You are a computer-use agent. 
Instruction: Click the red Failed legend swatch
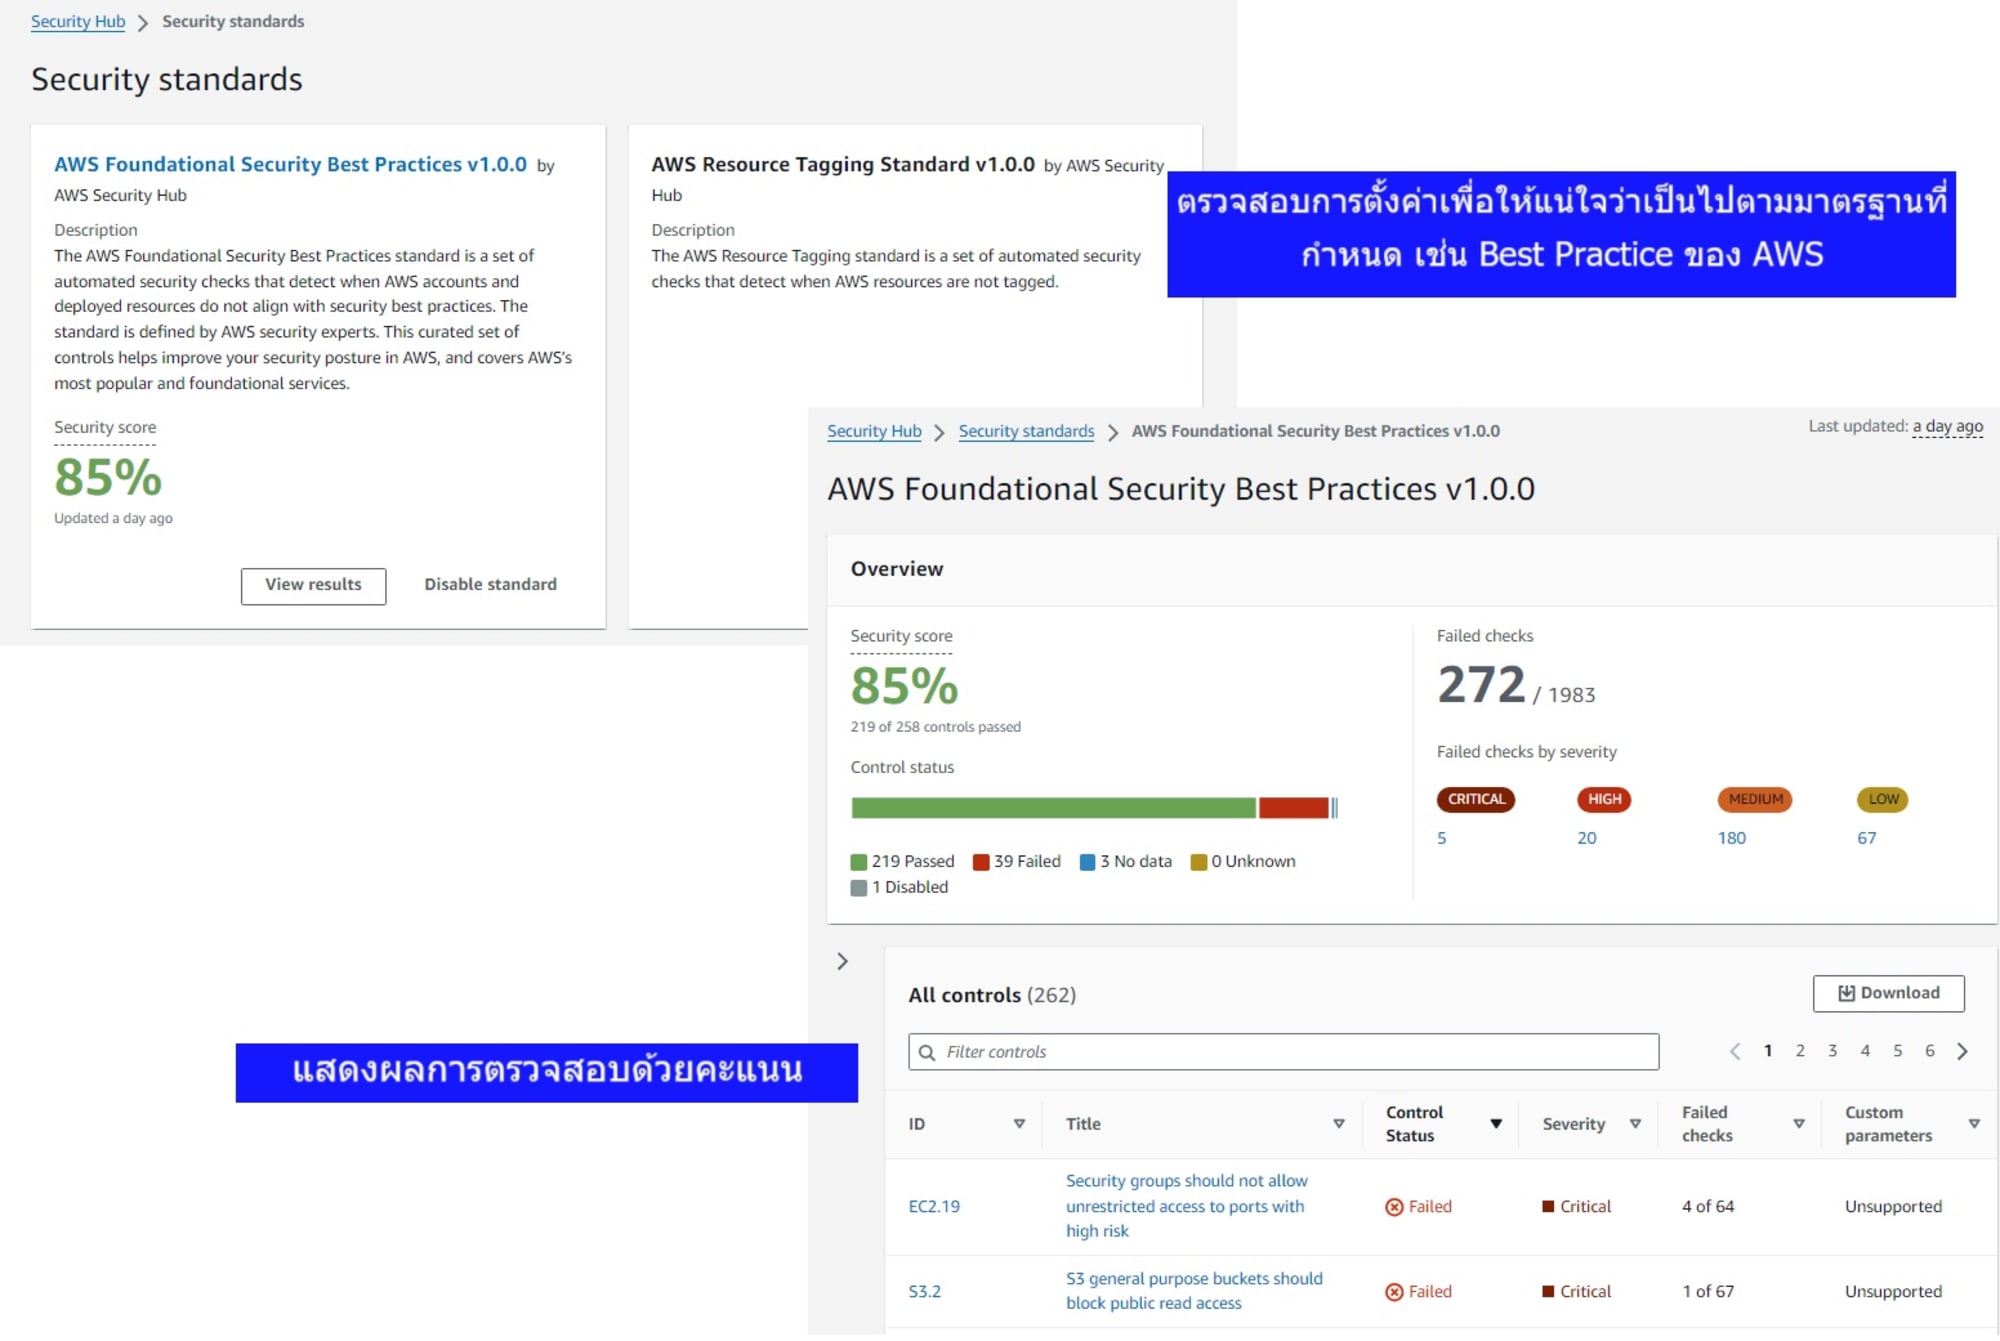(981, 862)
